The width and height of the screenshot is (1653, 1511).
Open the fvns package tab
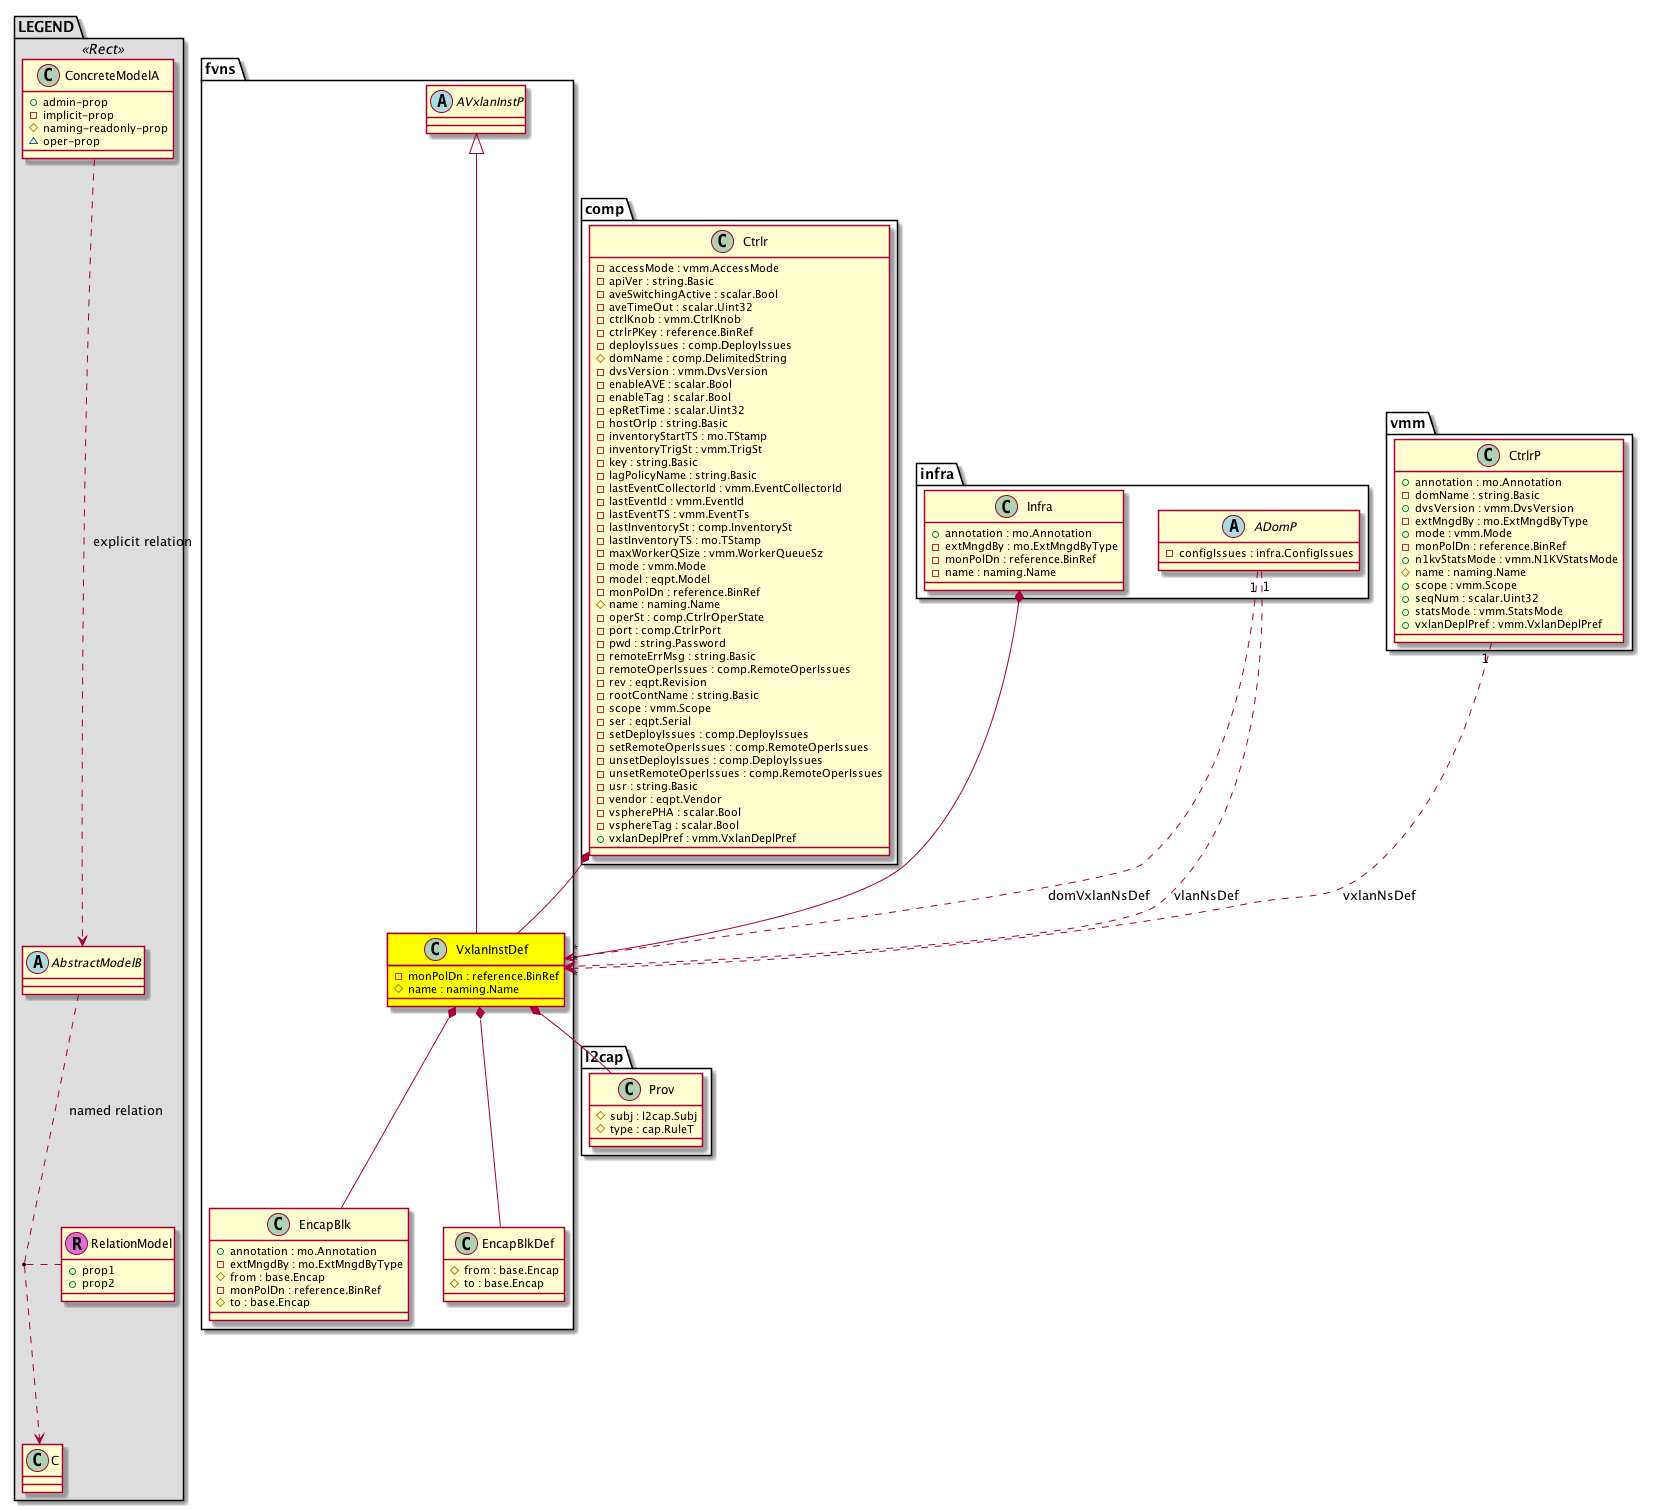tap(220, 69)
